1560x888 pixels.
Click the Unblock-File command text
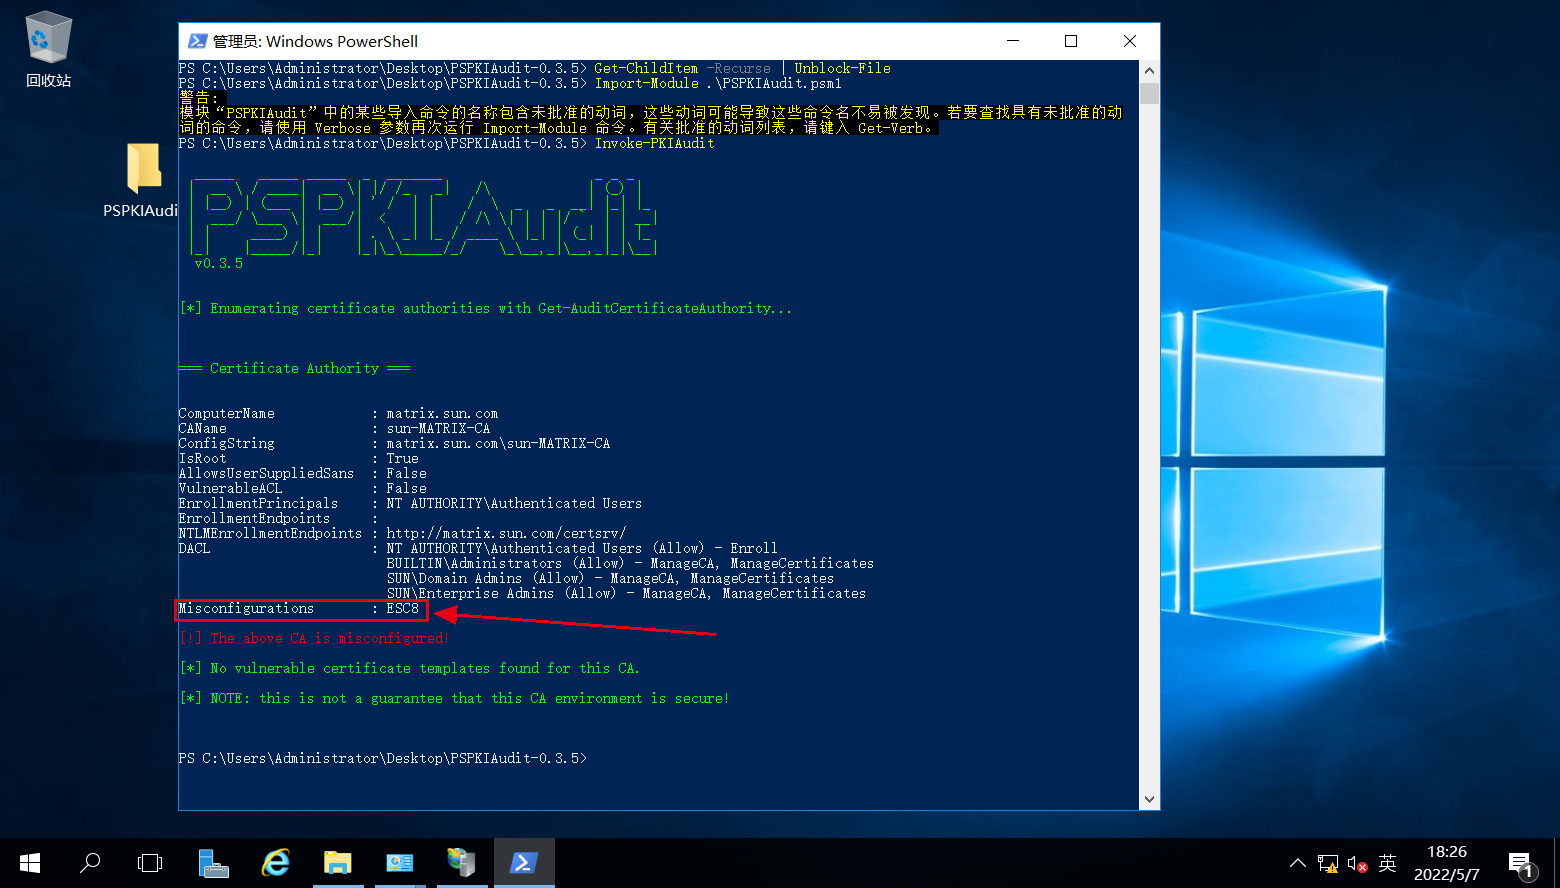tap(843, 68)
